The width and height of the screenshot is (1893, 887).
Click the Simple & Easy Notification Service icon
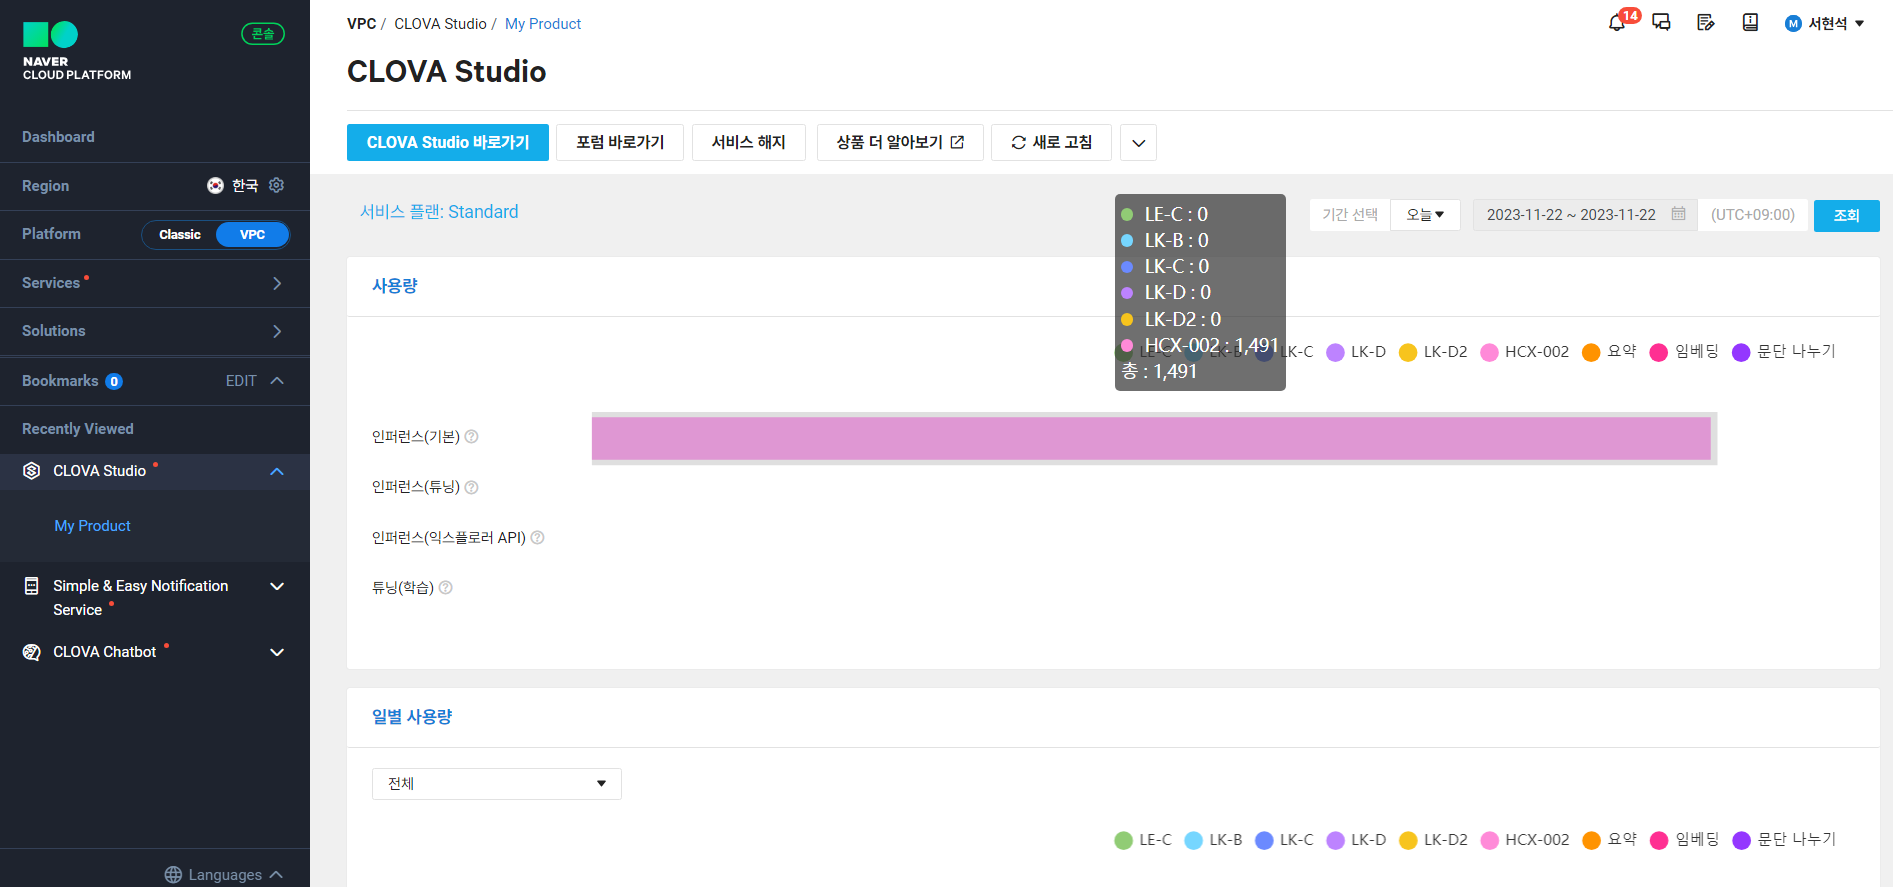pyautogui.click(x=32, y=586)
